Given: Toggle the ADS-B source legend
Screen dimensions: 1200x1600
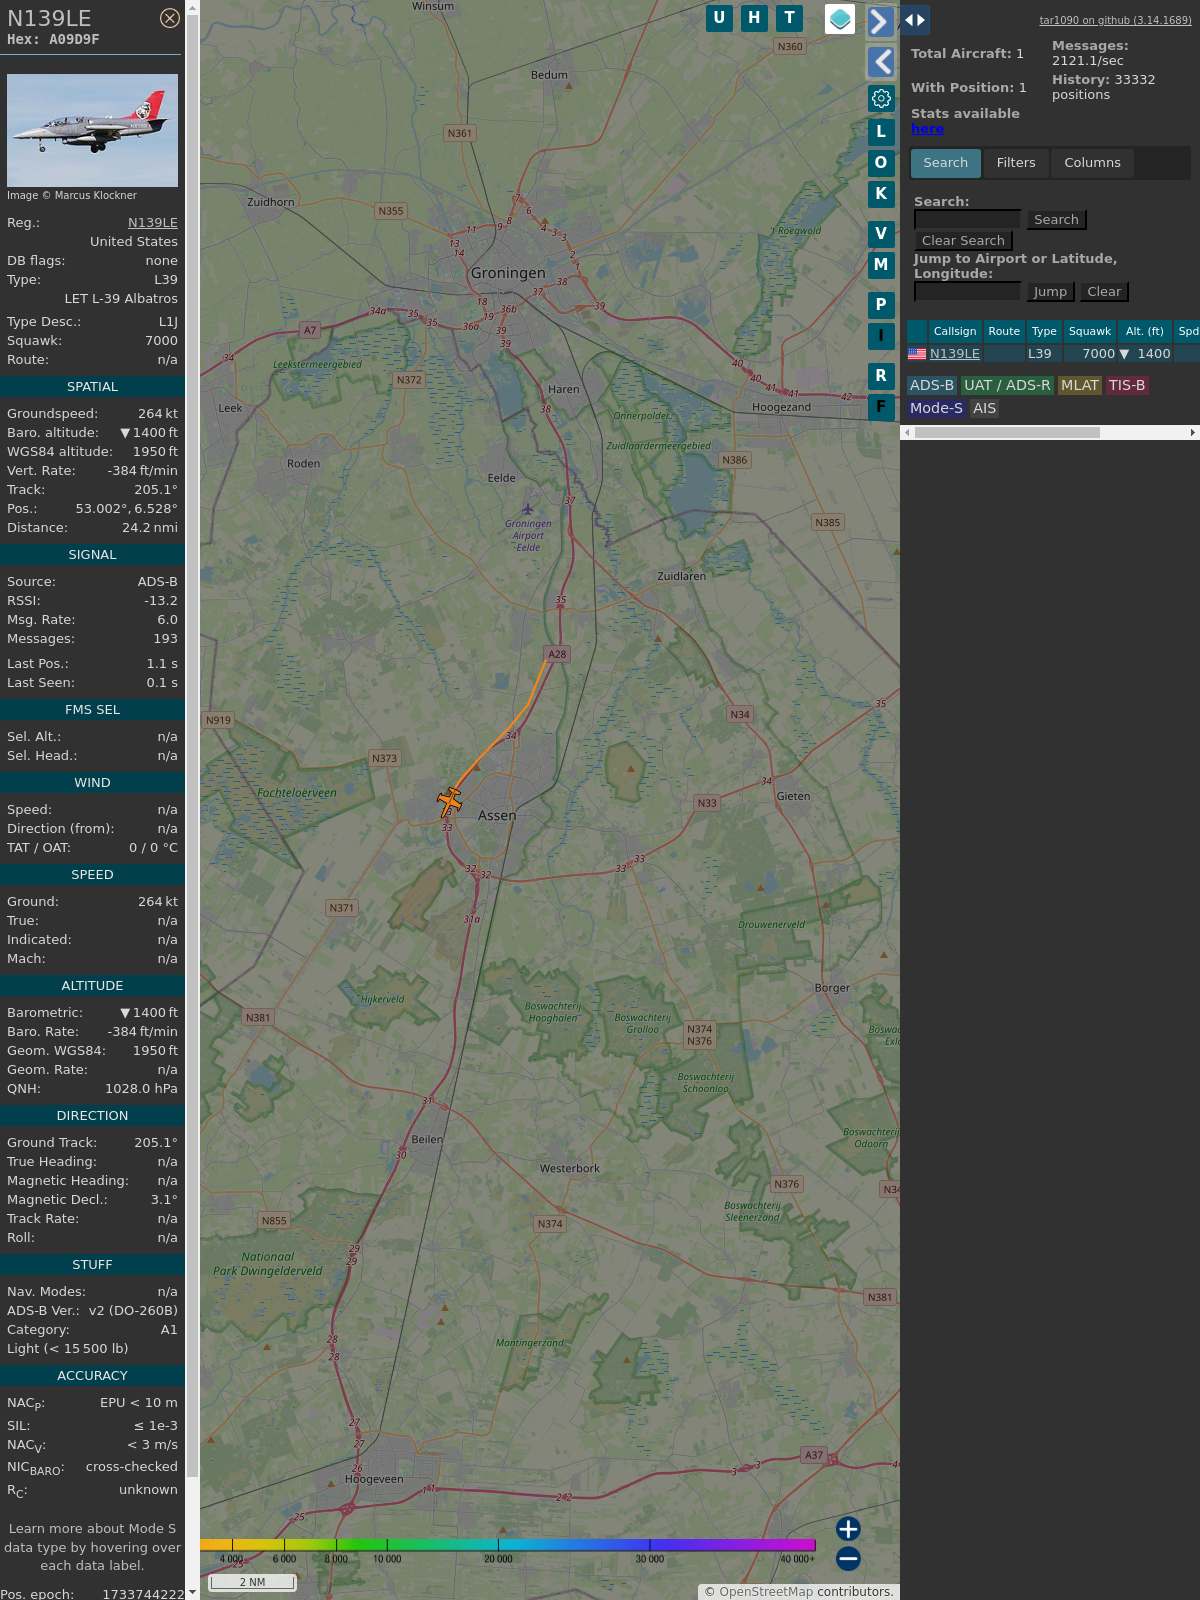Looking at the screenshot, I should [x=932, y=385].
